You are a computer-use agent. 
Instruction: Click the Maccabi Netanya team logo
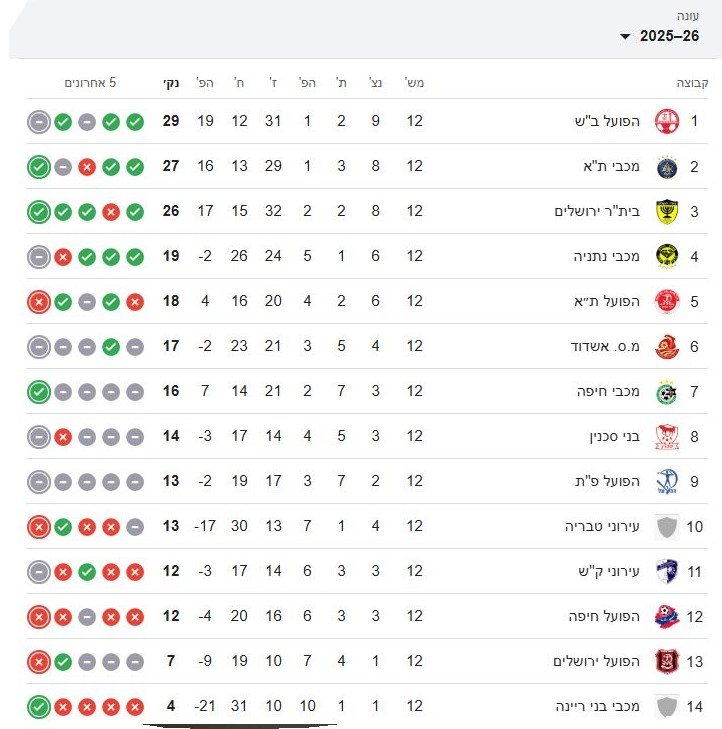pos(666,256)
